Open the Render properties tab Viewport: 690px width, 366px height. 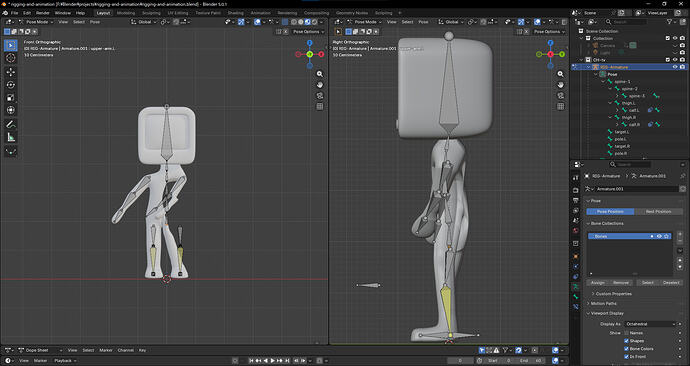click(x=576, y=190)
